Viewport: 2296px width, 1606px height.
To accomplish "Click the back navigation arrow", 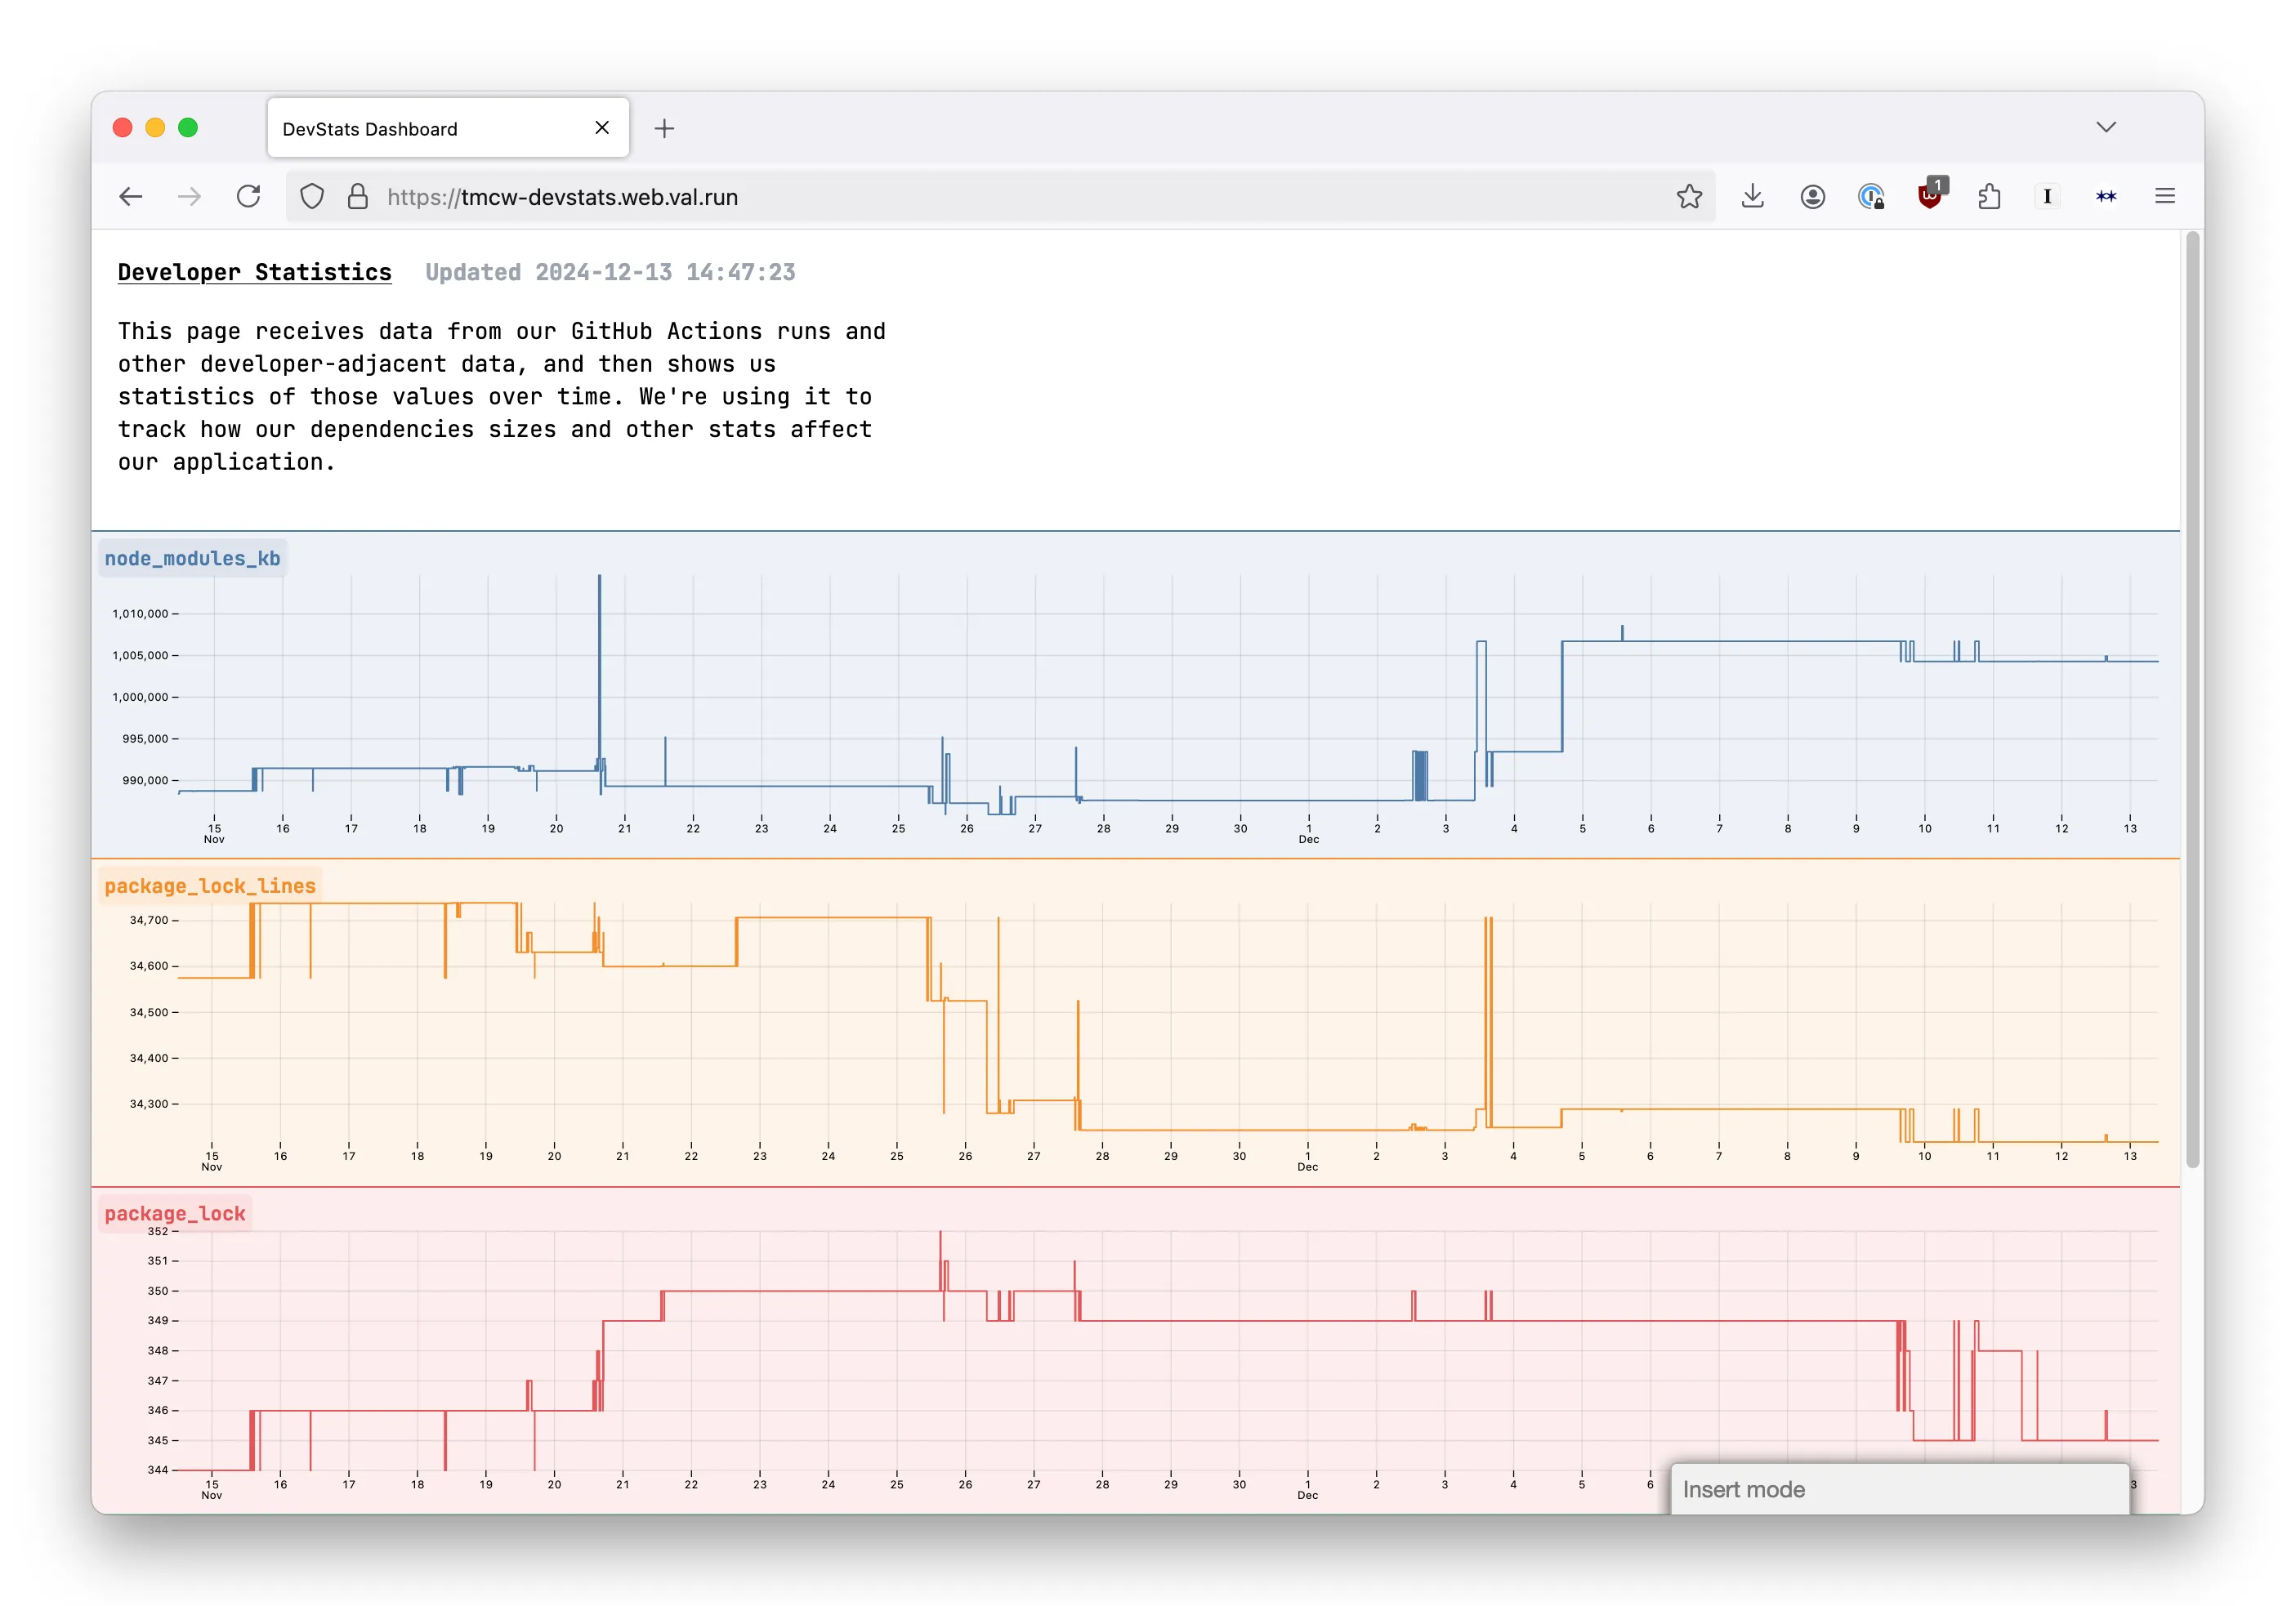I will pyautogui.click(x=131, y=196).
